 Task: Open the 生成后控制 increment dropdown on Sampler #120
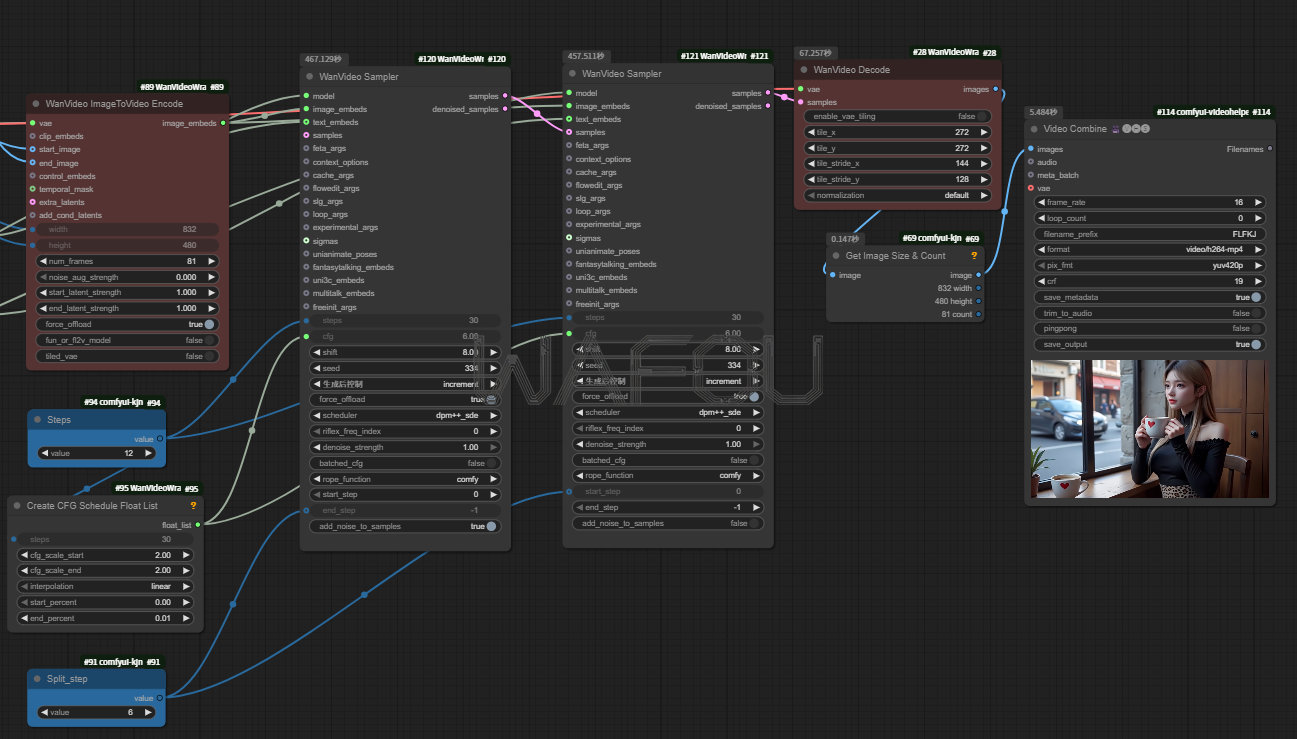pos(405,384)
